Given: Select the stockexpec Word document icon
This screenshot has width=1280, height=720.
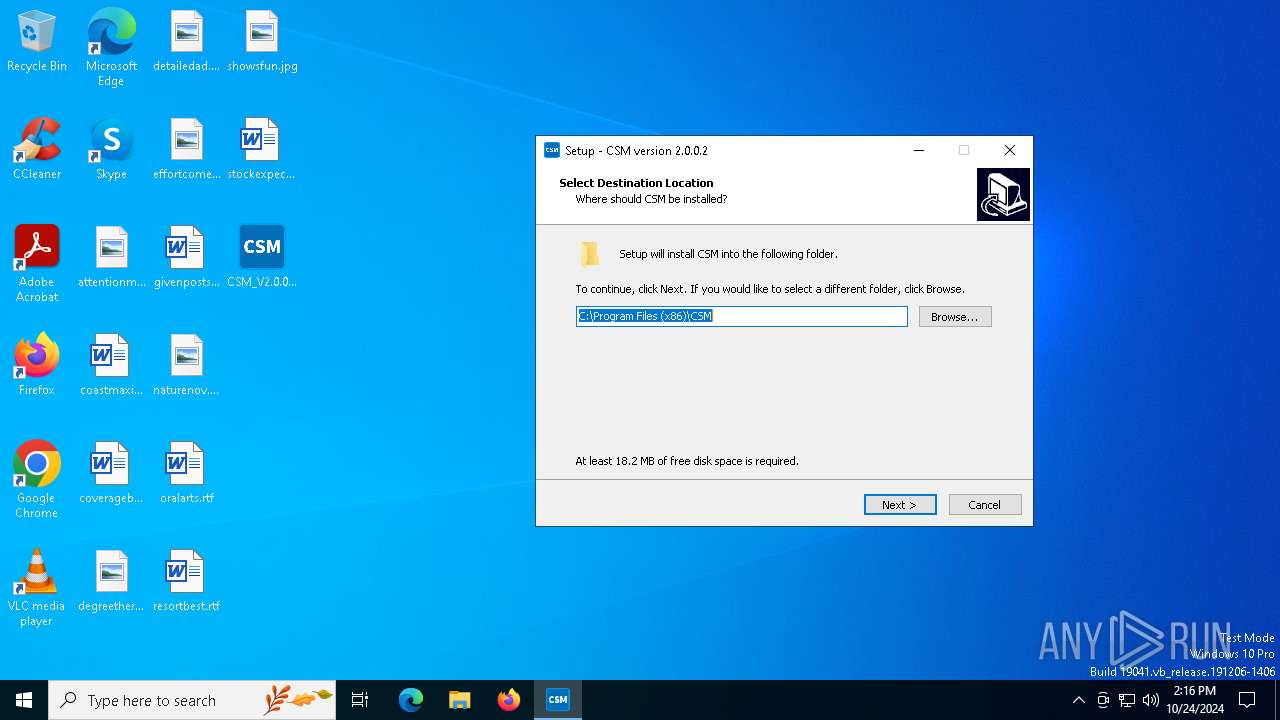Looking at the screenshot, I should [261, 150].
